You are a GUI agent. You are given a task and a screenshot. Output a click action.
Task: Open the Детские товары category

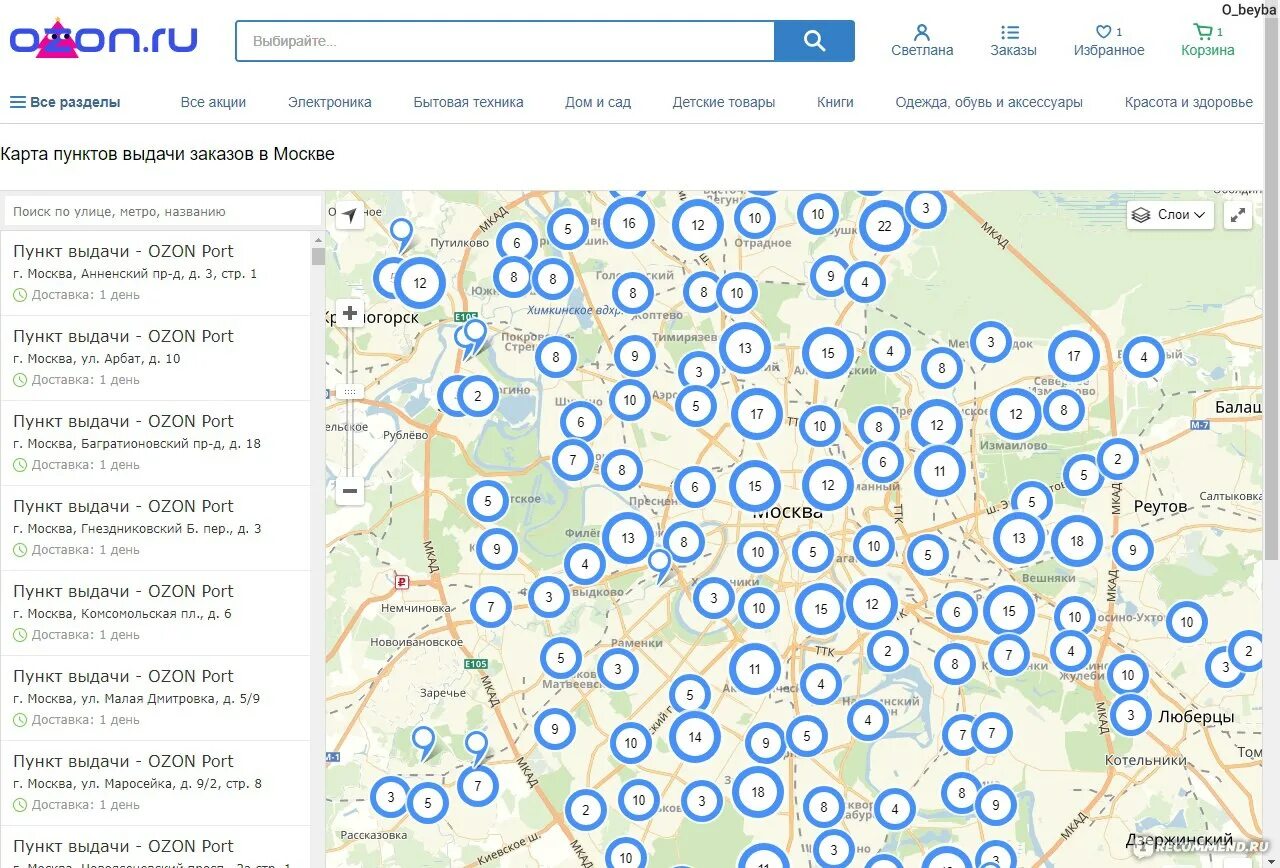coord(724,102)
